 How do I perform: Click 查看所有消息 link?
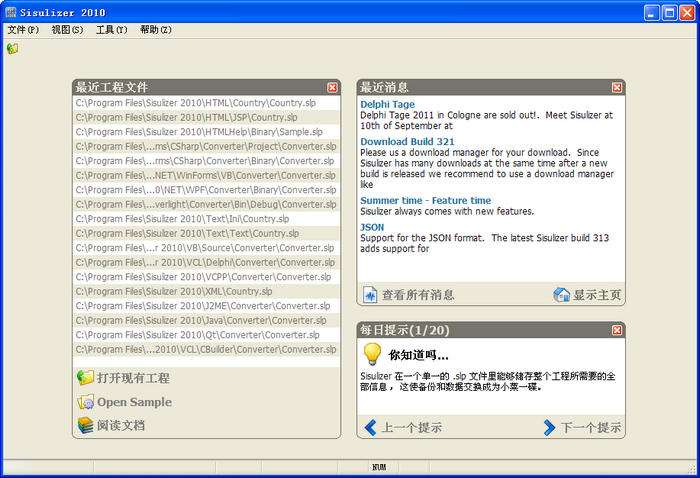pyautogui.click(x=418, y=295)
